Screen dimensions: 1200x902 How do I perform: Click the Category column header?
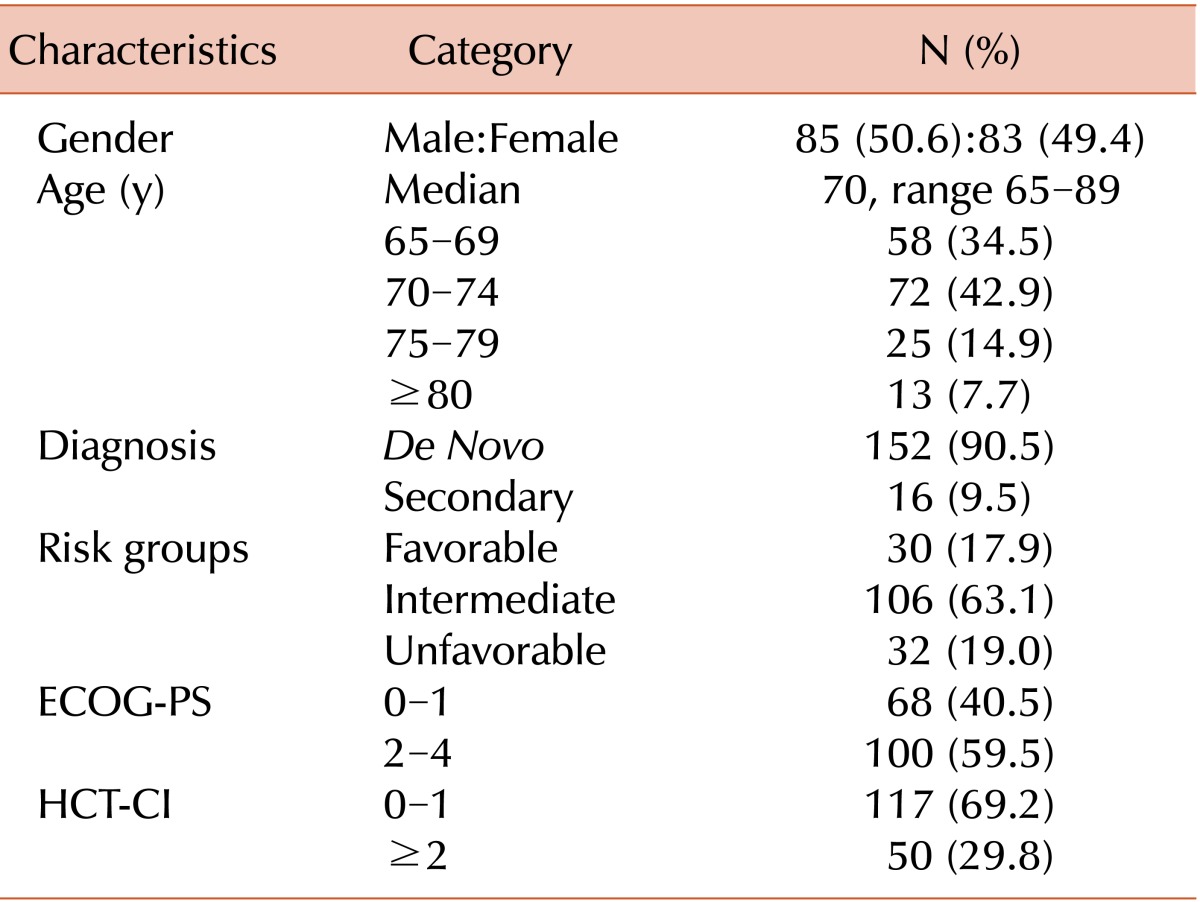pyautogui.click(x=490, y=52)
